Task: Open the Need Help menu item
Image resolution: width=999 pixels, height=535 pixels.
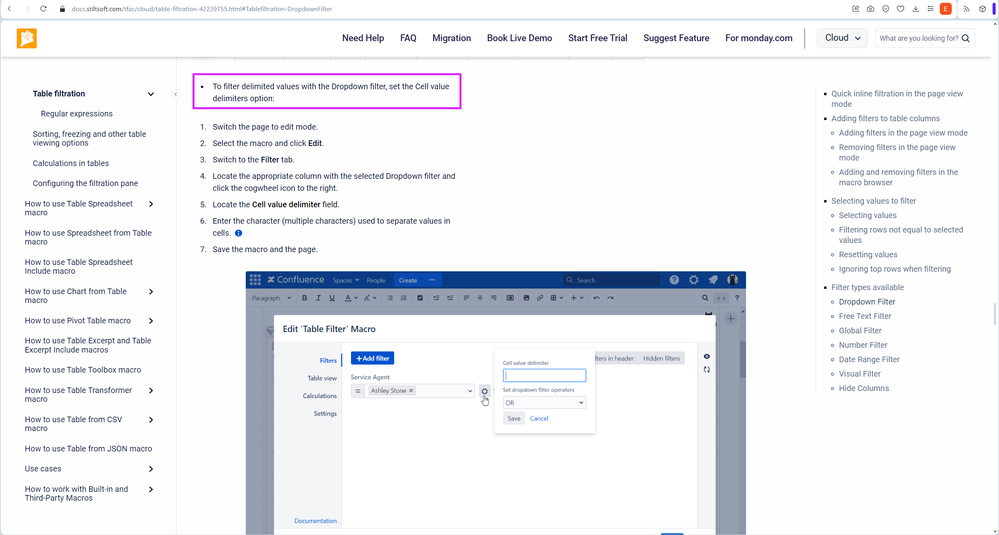Action: click(363, 38)
